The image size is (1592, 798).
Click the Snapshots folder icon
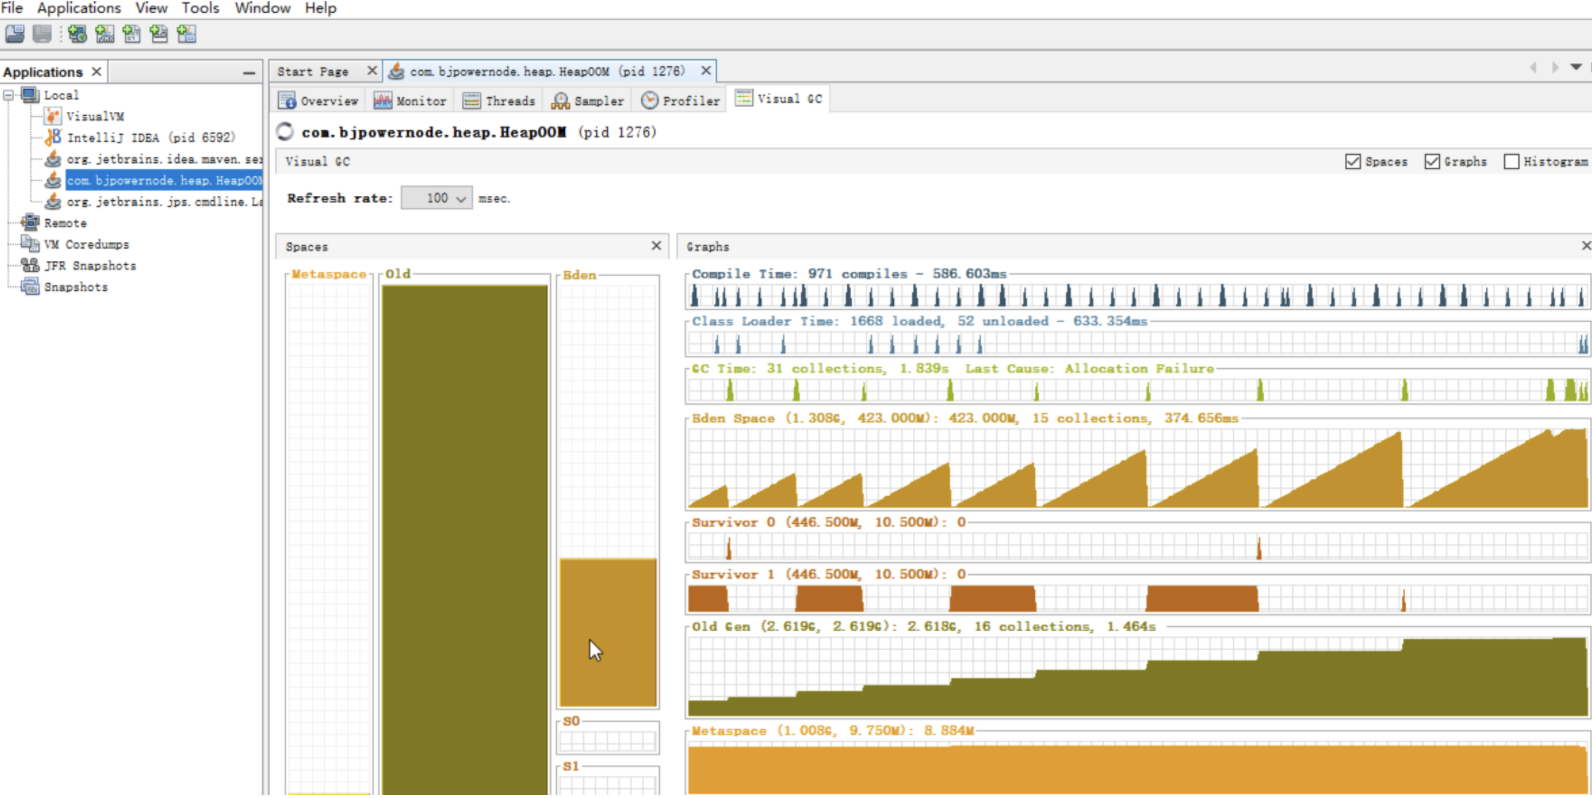[30, 287]
